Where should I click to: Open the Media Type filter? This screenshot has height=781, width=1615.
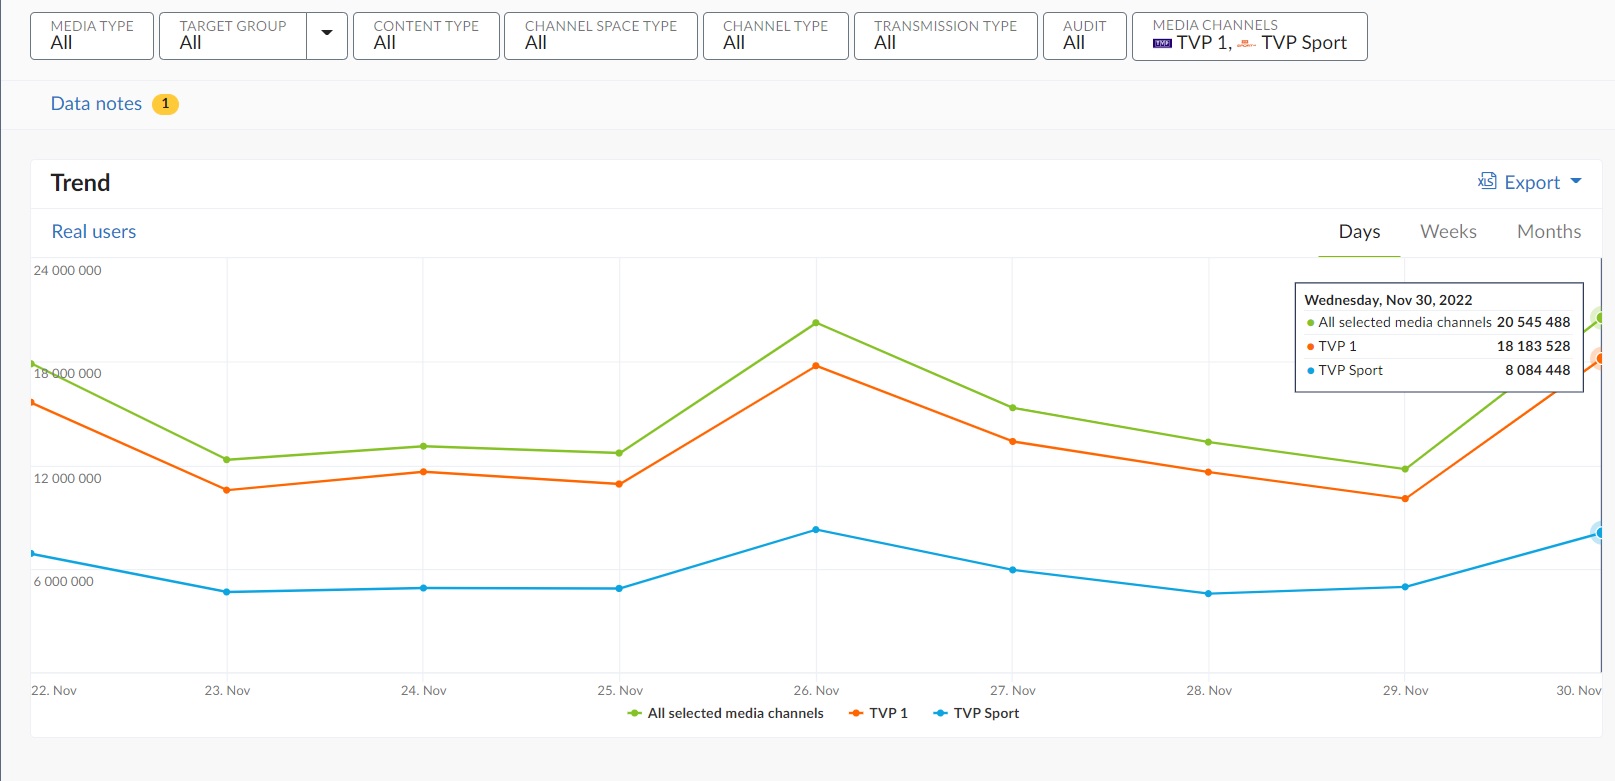[92, 35]
